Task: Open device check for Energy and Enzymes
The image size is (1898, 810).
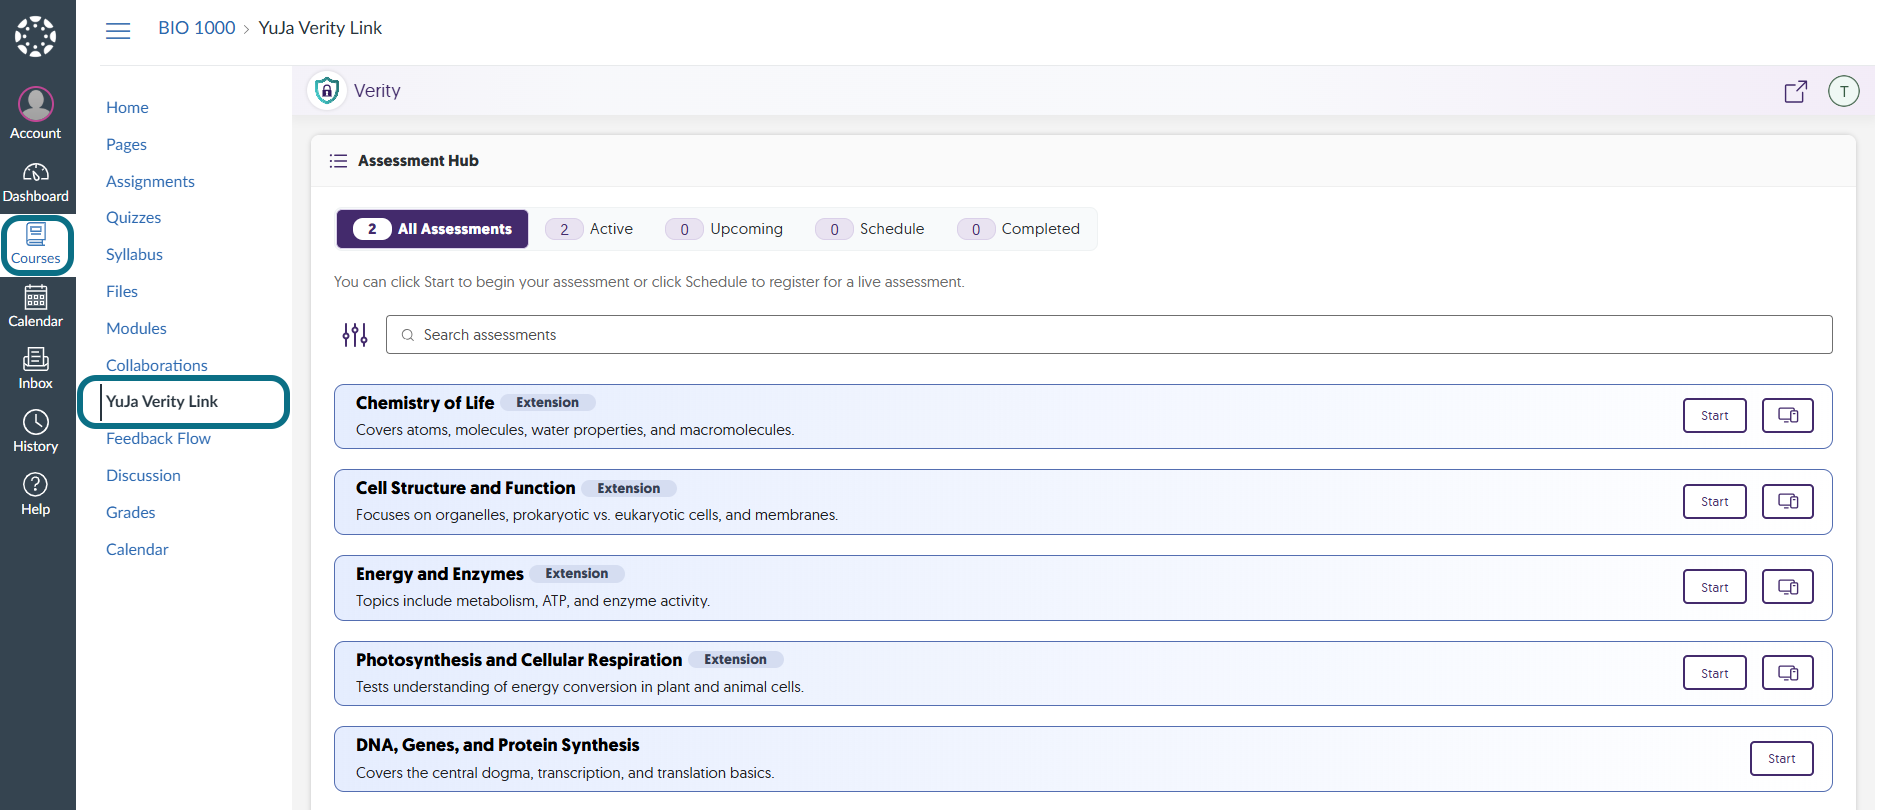Action: (1788, 588)
